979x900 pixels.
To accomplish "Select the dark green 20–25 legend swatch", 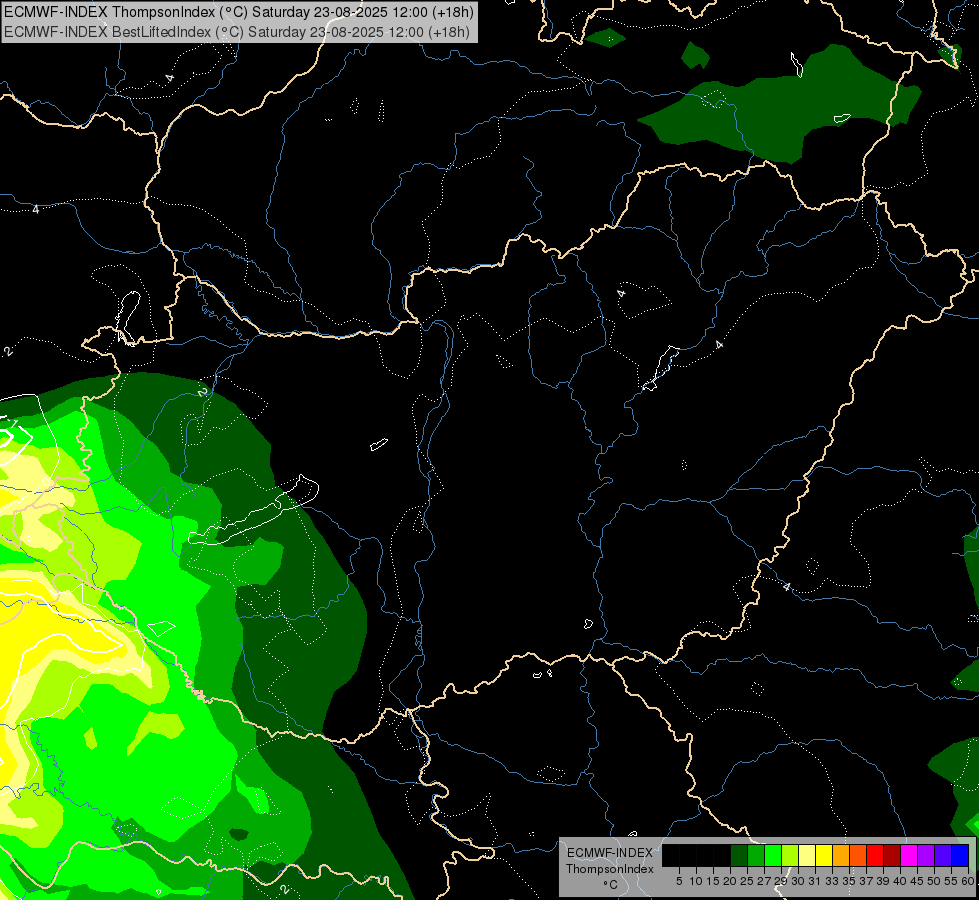I will point(739,855).
